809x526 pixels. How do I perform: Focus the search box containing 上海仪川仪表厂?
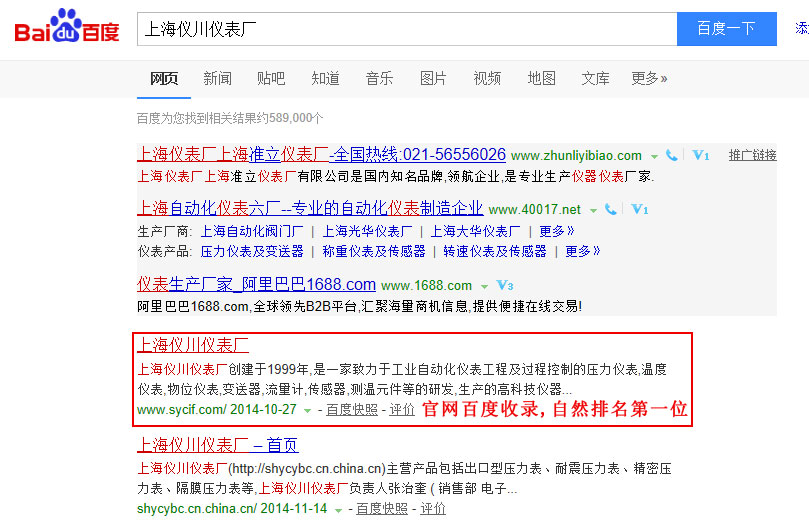[407, 29]
